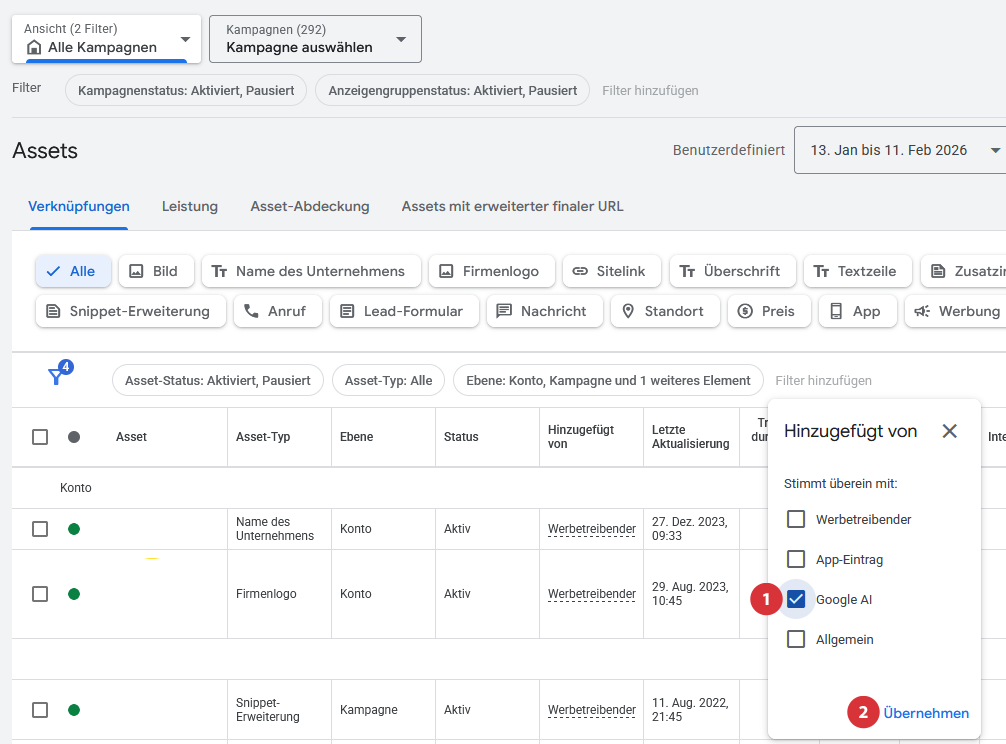Choose the Anruf asset chip
Image resolution: width=1006 pixels, height=744 pixels.
[x=277, y=311]
